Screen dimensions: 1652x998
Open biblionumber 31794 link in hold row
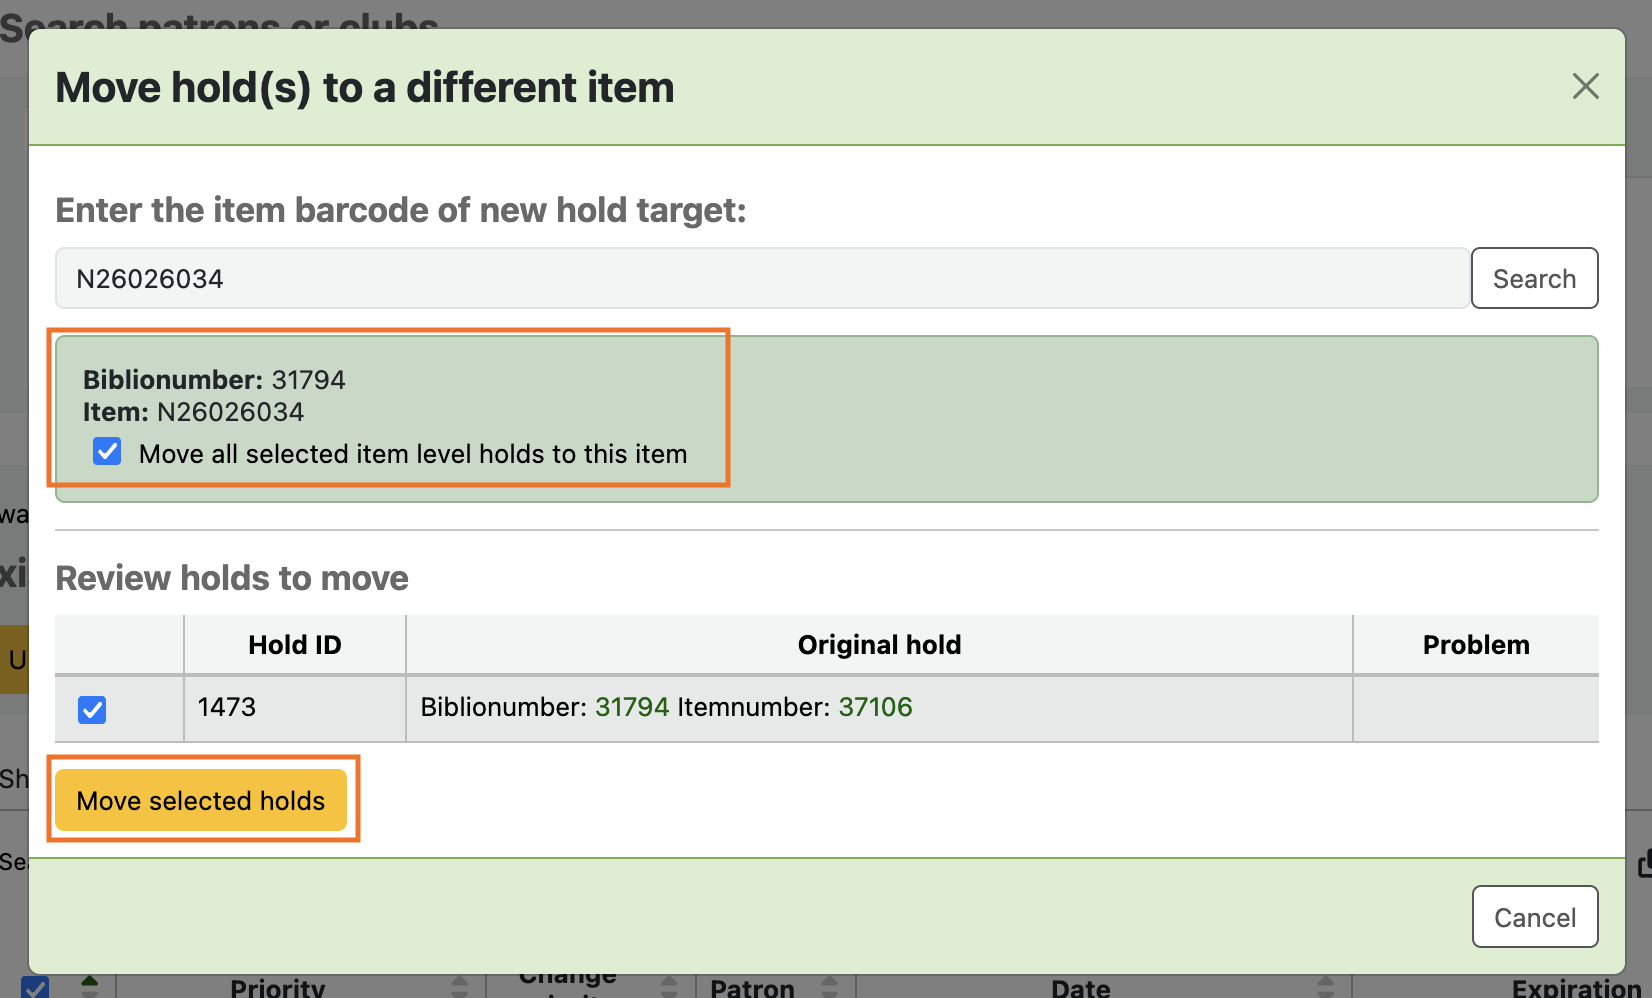pyautogui.click(x=632, y=707)
